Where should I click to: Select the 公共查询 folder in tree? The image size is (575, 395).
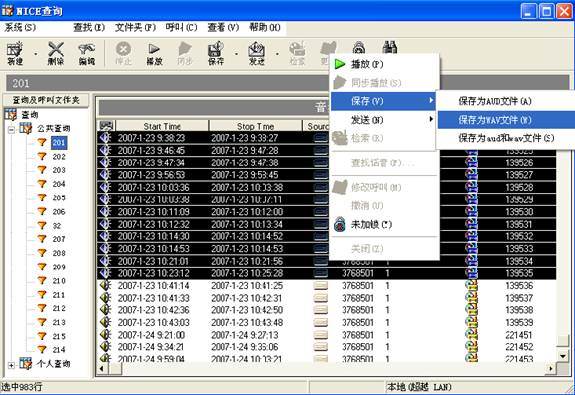point(54,128)
